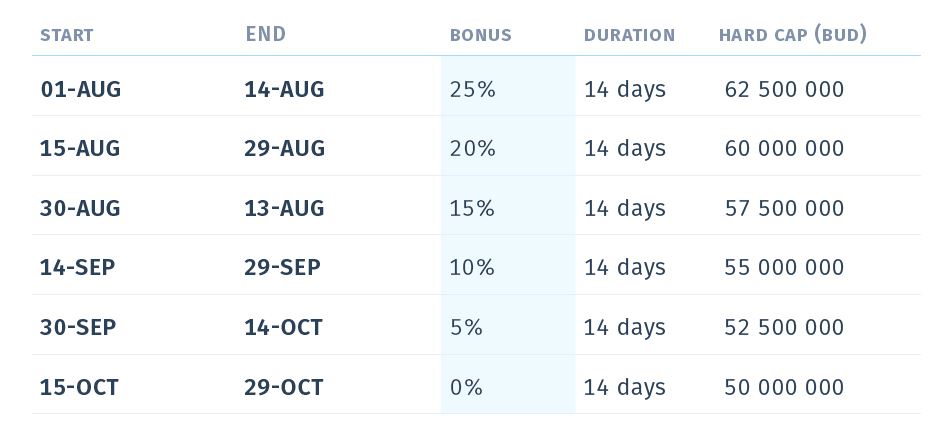942x447 pixels.
Task: Select the 15-OCT start date cell
Action: 79,387
